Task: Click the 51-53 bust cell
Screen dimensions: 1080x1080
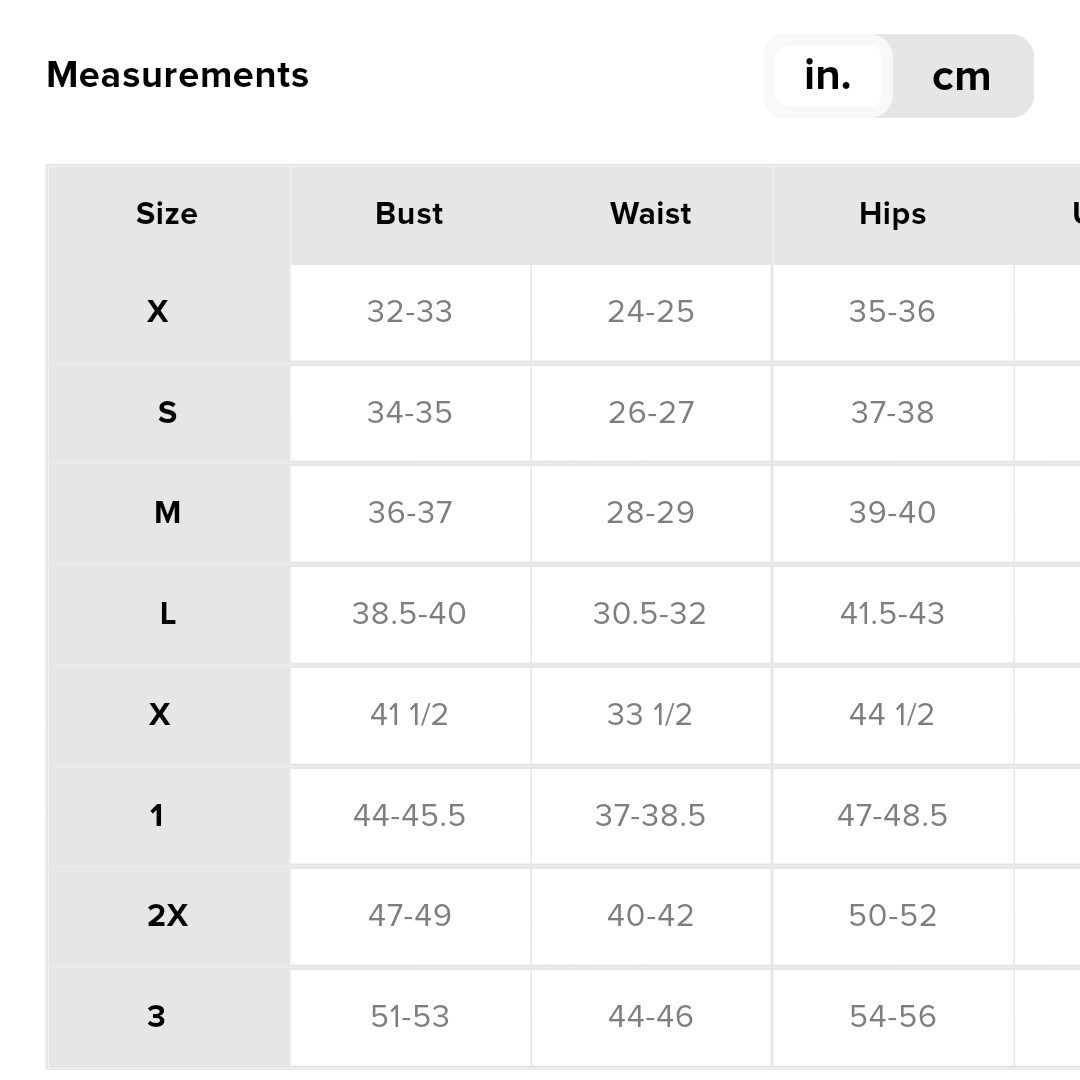Action: (x=410, y=1017)
